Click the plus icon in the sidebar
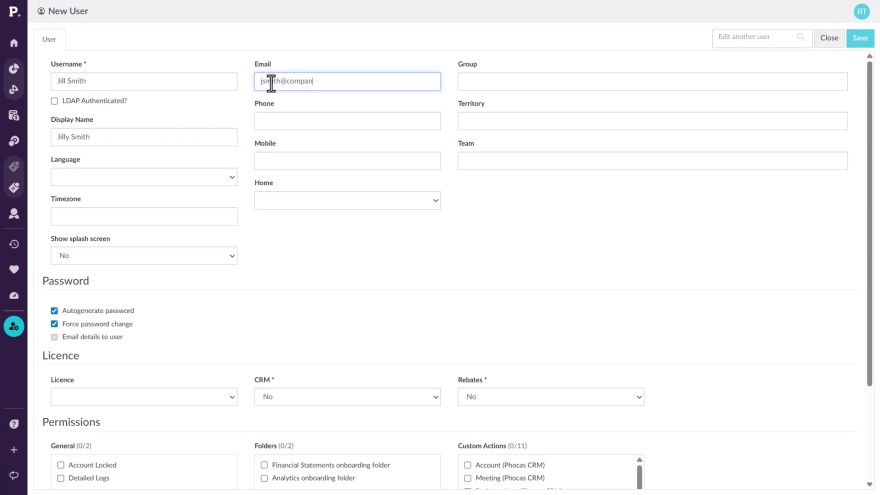The image size is (880, 495). coord(14,450)
